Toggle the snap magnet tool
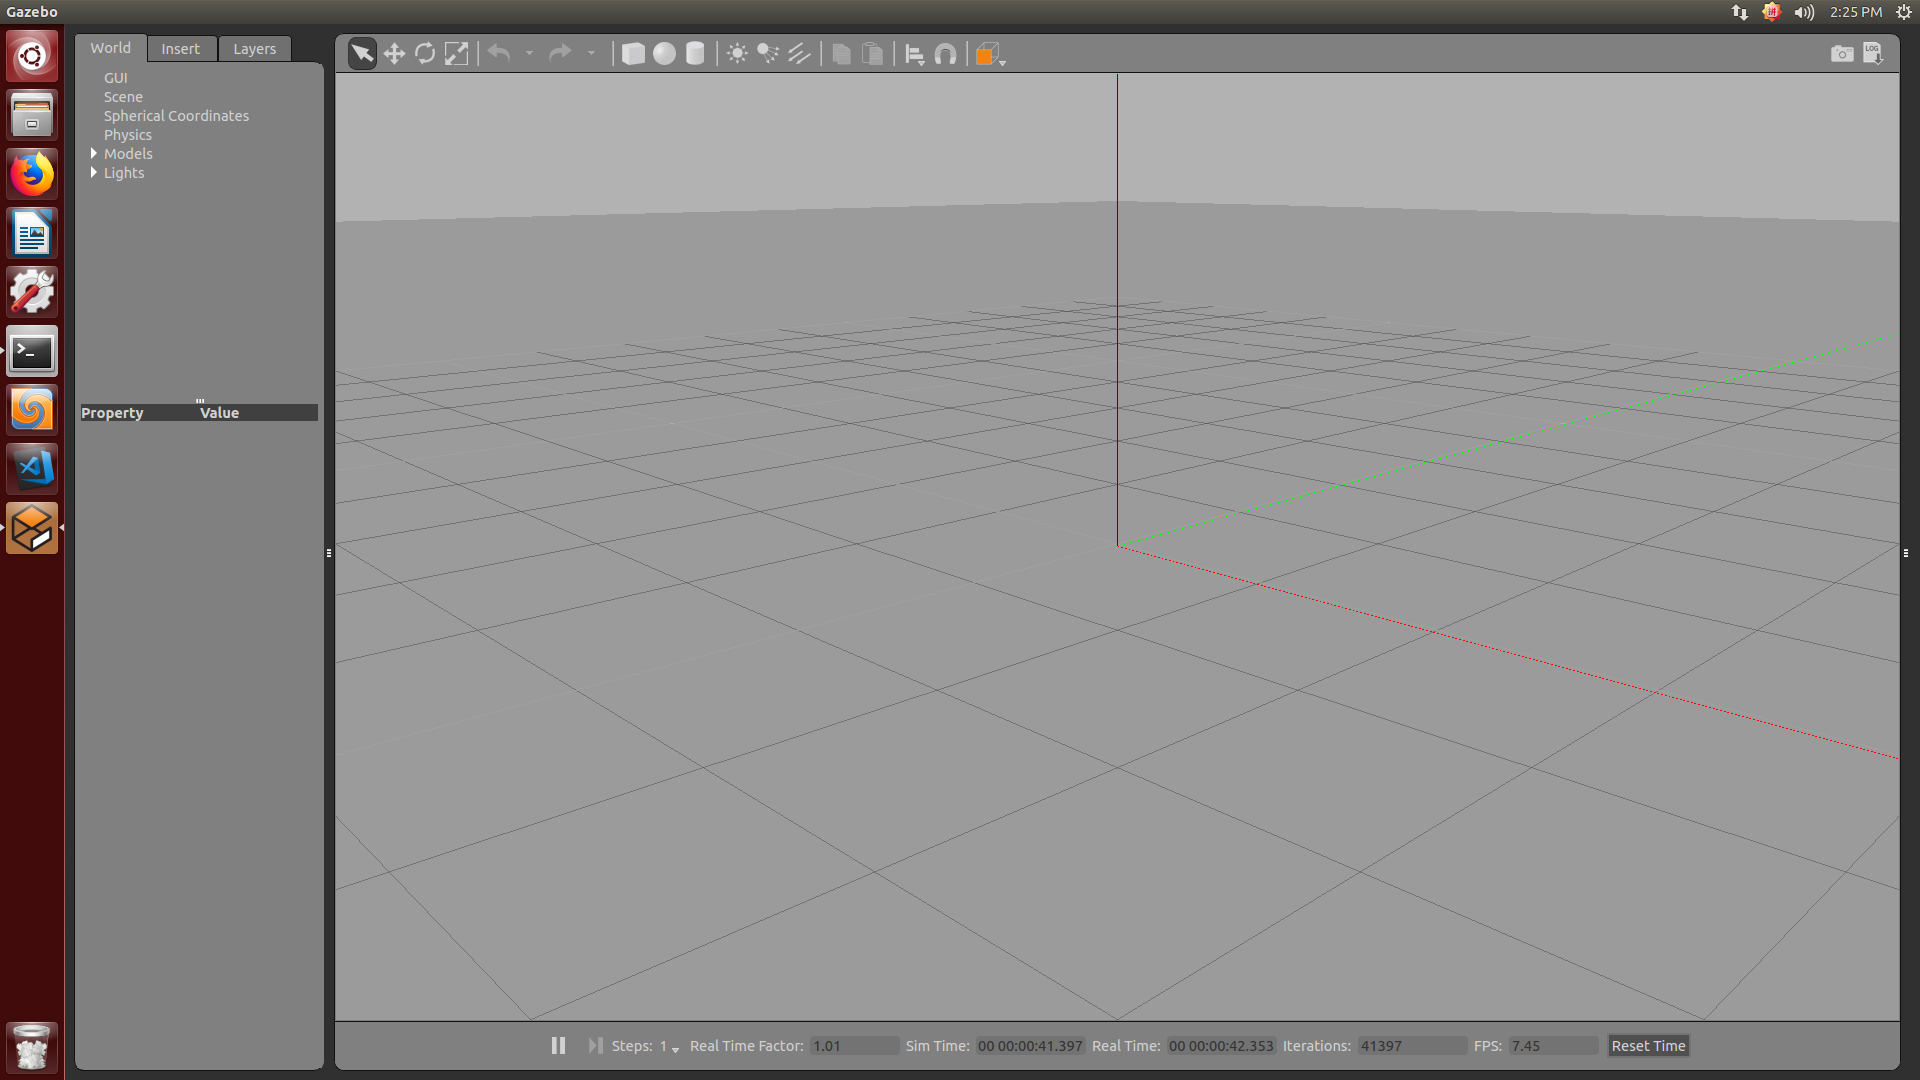 click(945, 54)
